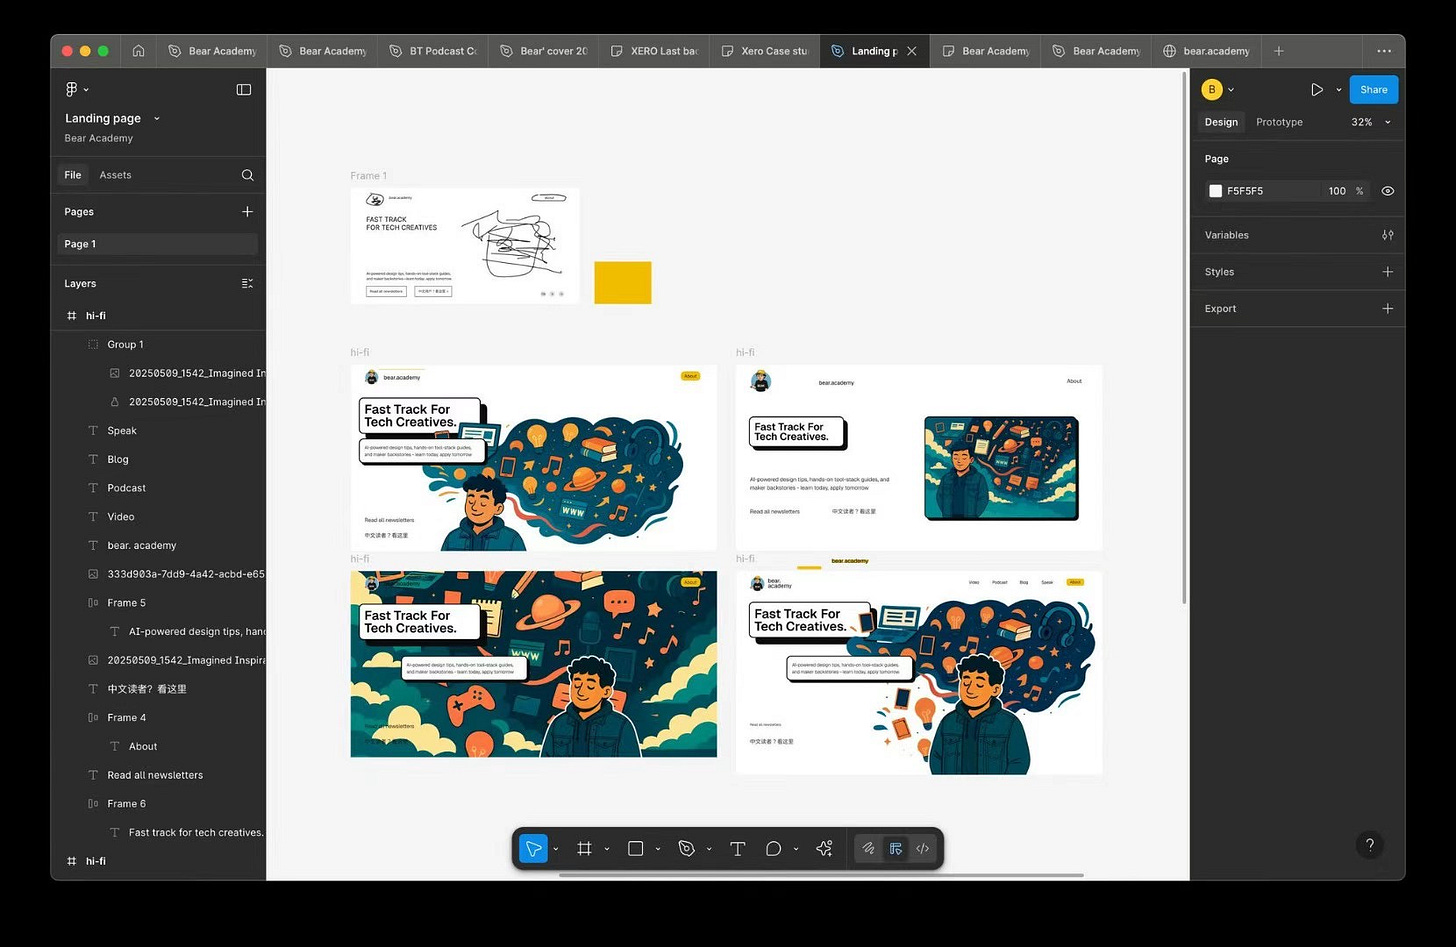This screenshot has height=947, width=1456.
Task: Open the Figma main menu logo
Action: (x=72, y=89)
